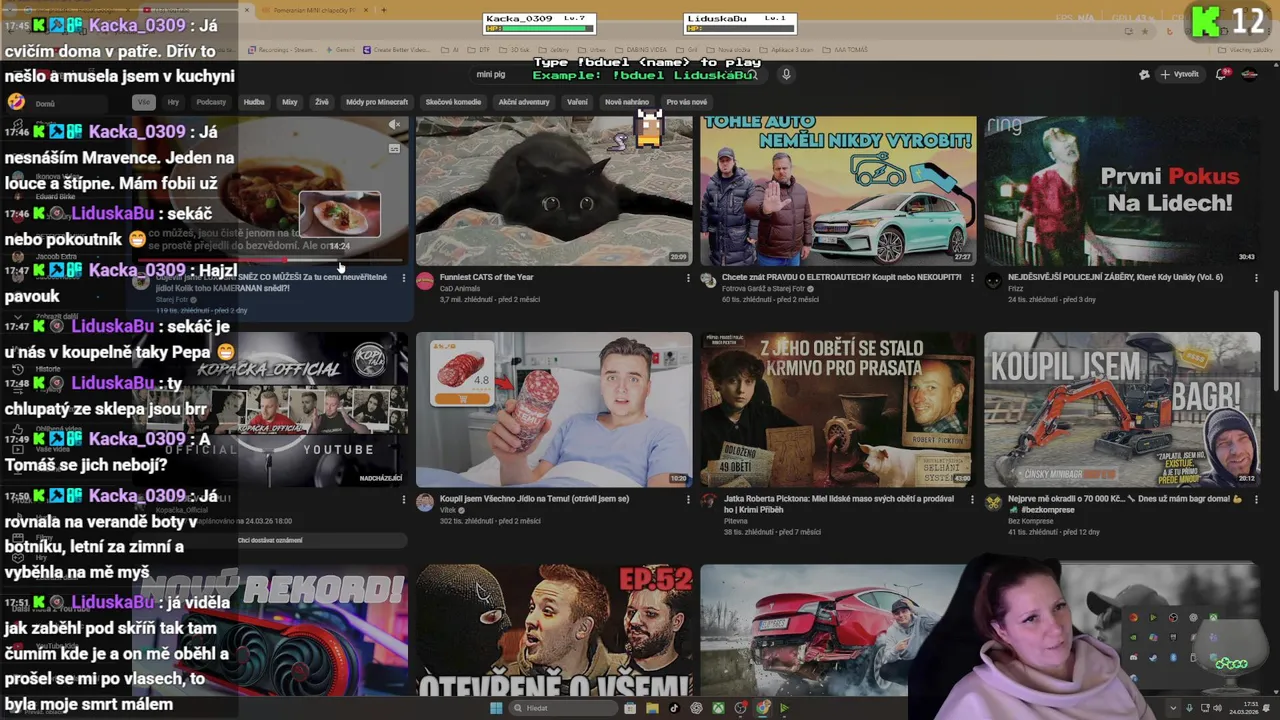Switch to the Pomeranian MINI chlapečky tab
Screen dimensions: 1280x720
315,10
